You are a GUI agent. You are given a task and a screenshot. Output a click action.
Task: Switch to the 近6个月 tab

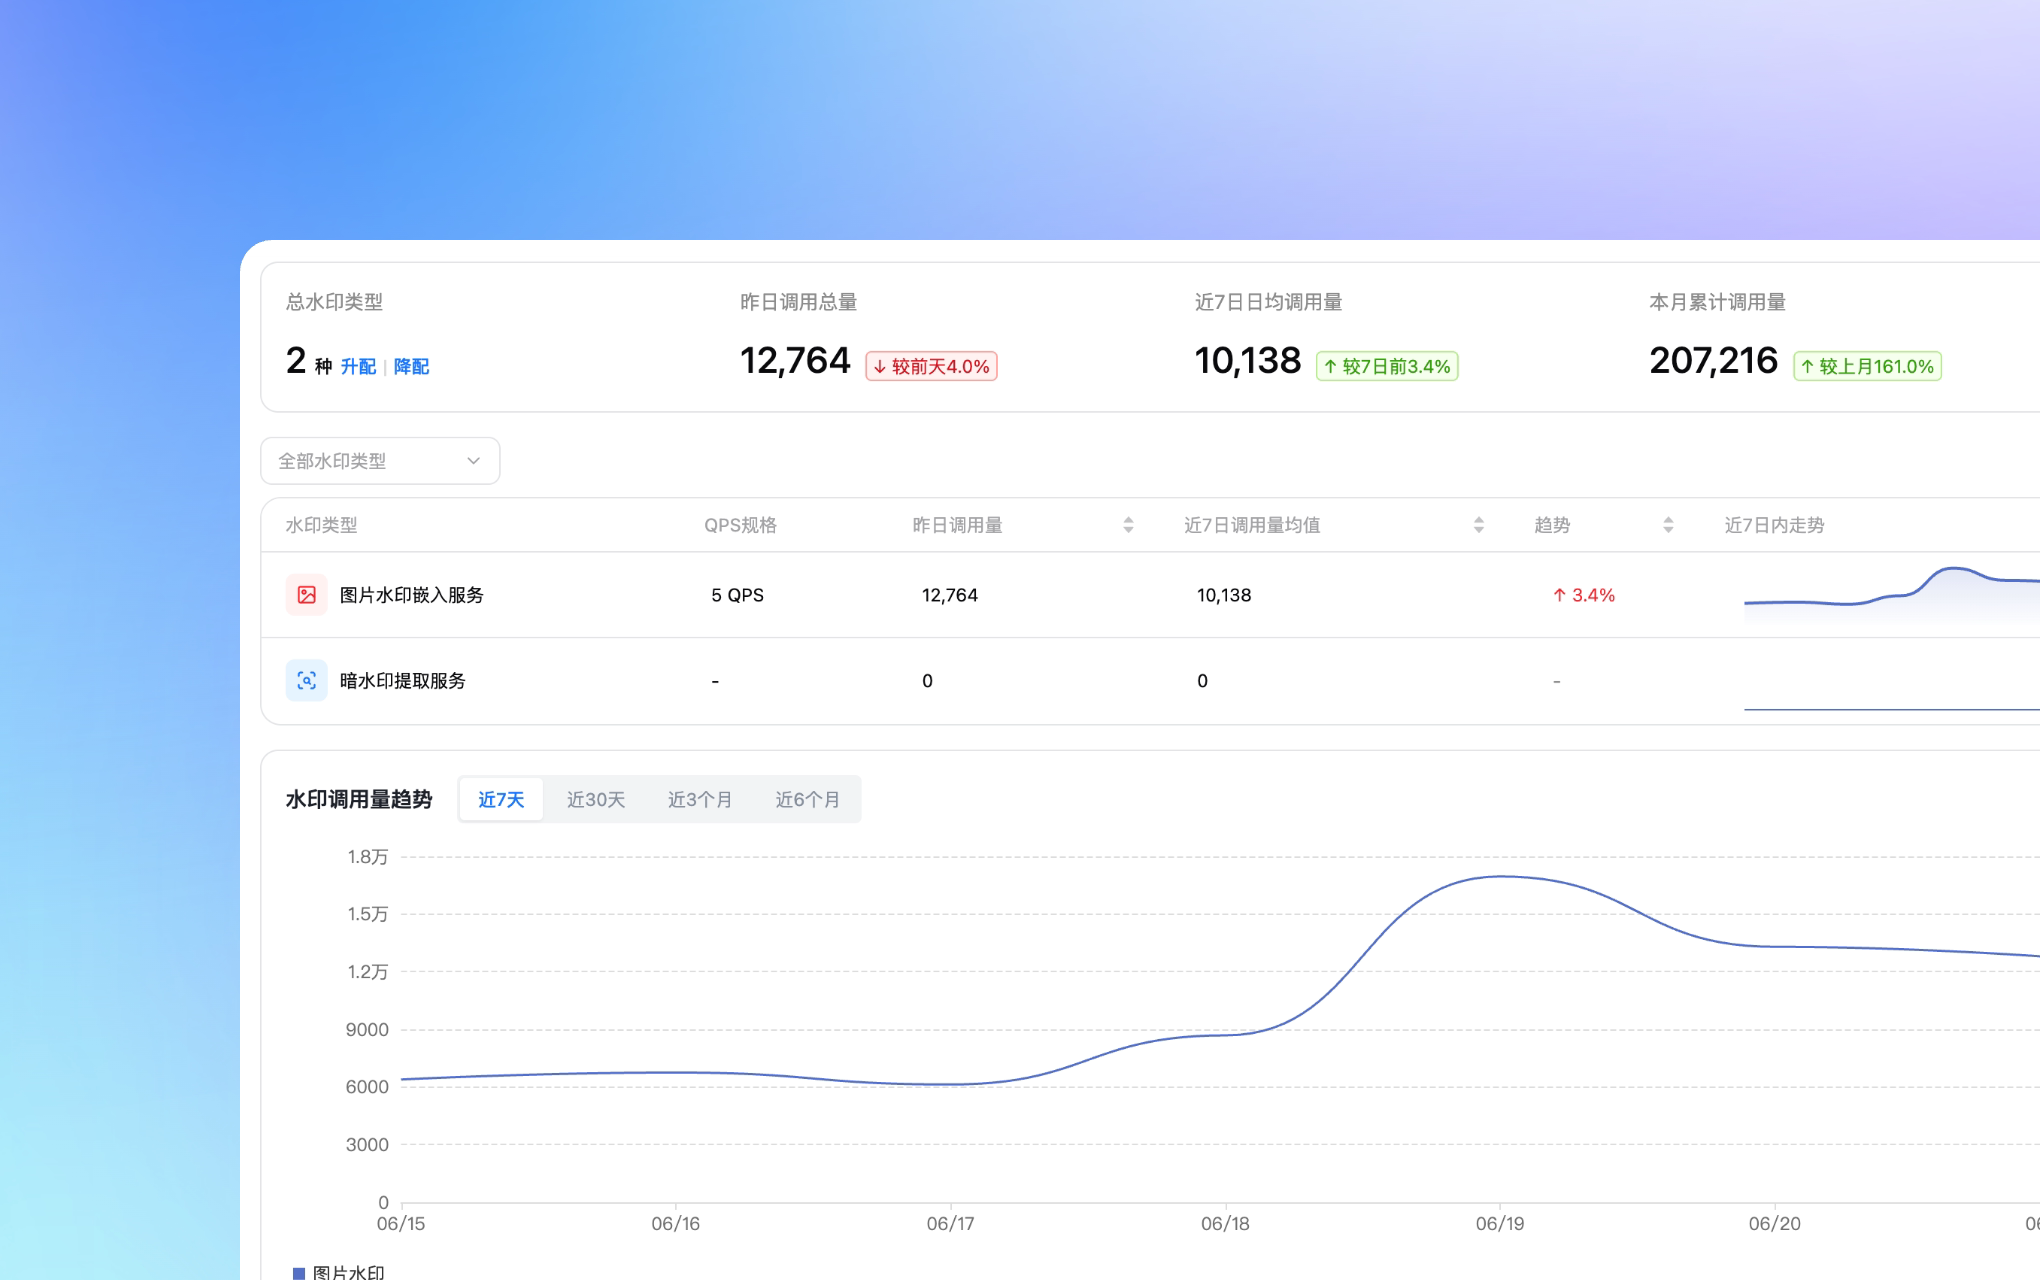[808, 799]
